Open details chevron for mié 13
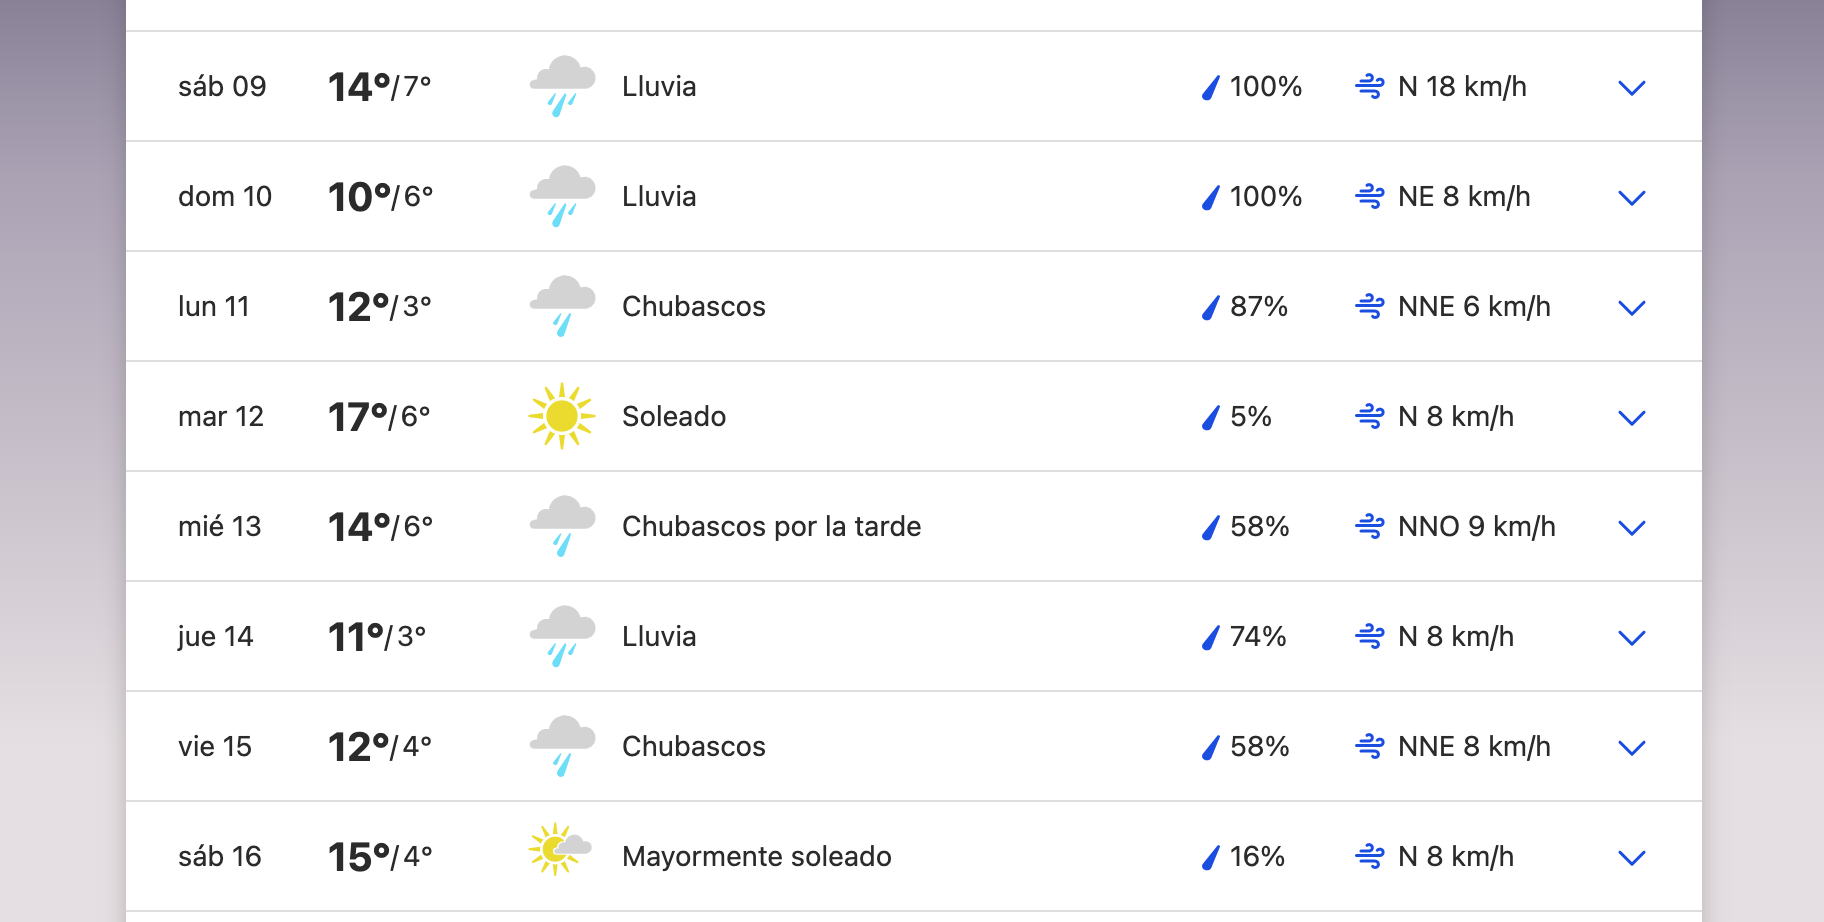Screen dimensions: 1824x922 [x=1632, y=528]
